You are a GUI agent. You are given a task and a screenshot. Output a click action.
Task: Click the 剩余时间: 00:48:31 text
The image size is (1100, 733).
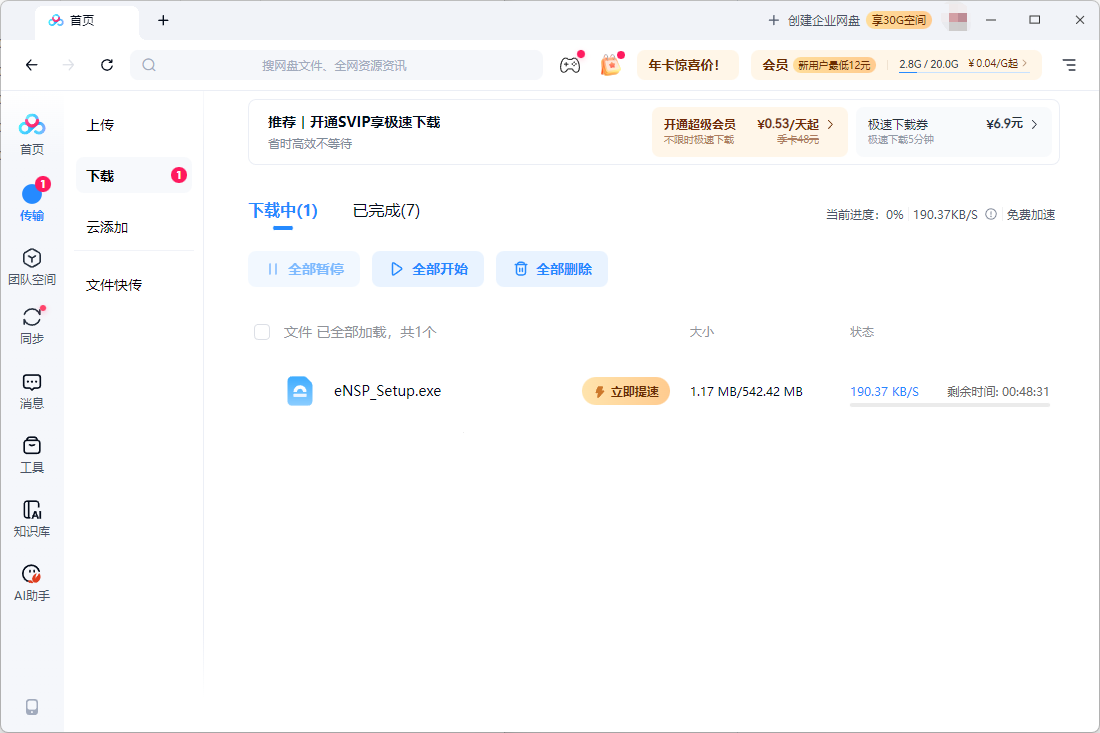[x=998, y=391]
